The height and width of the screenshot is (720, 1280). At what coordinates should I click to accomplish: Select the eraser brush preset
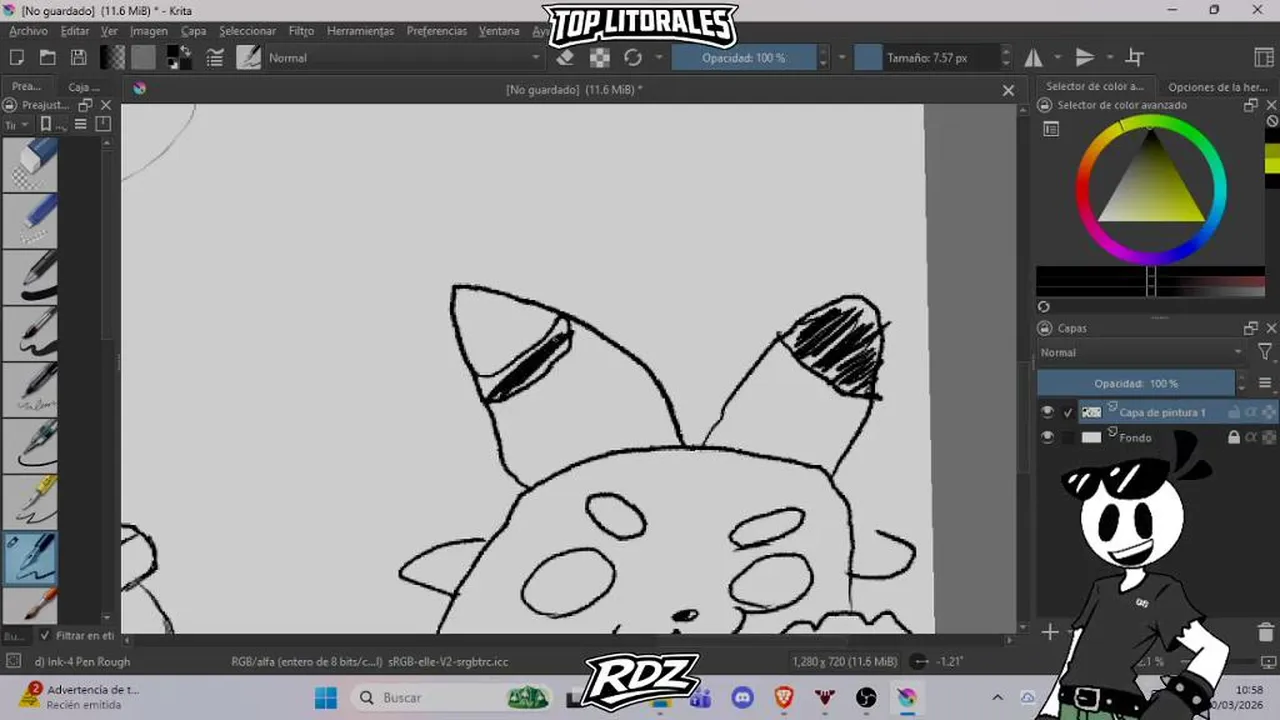coord(30,165)
